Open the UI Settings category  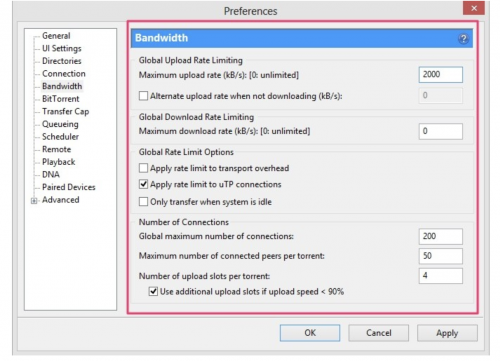click(x=62, y=48)
